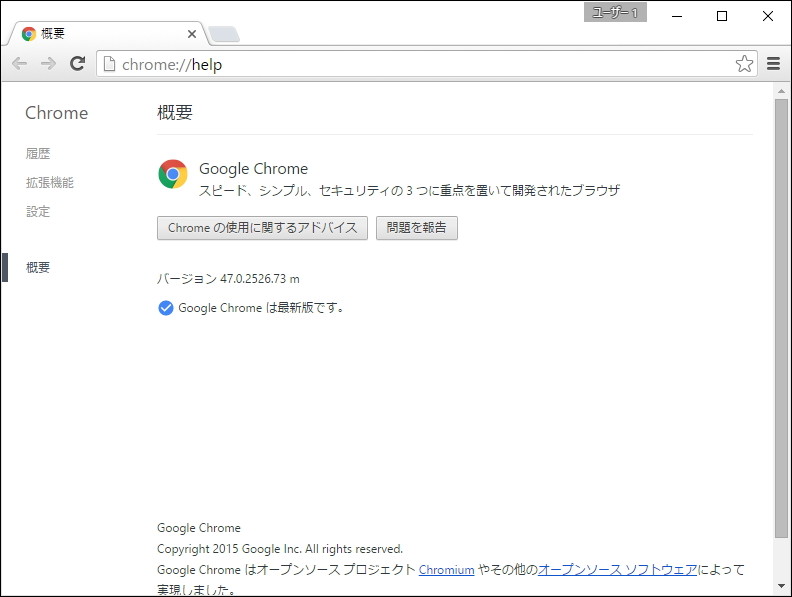Select 概要 in the sidebar
The height and width of the screenshot is (597, 792).
38,267
